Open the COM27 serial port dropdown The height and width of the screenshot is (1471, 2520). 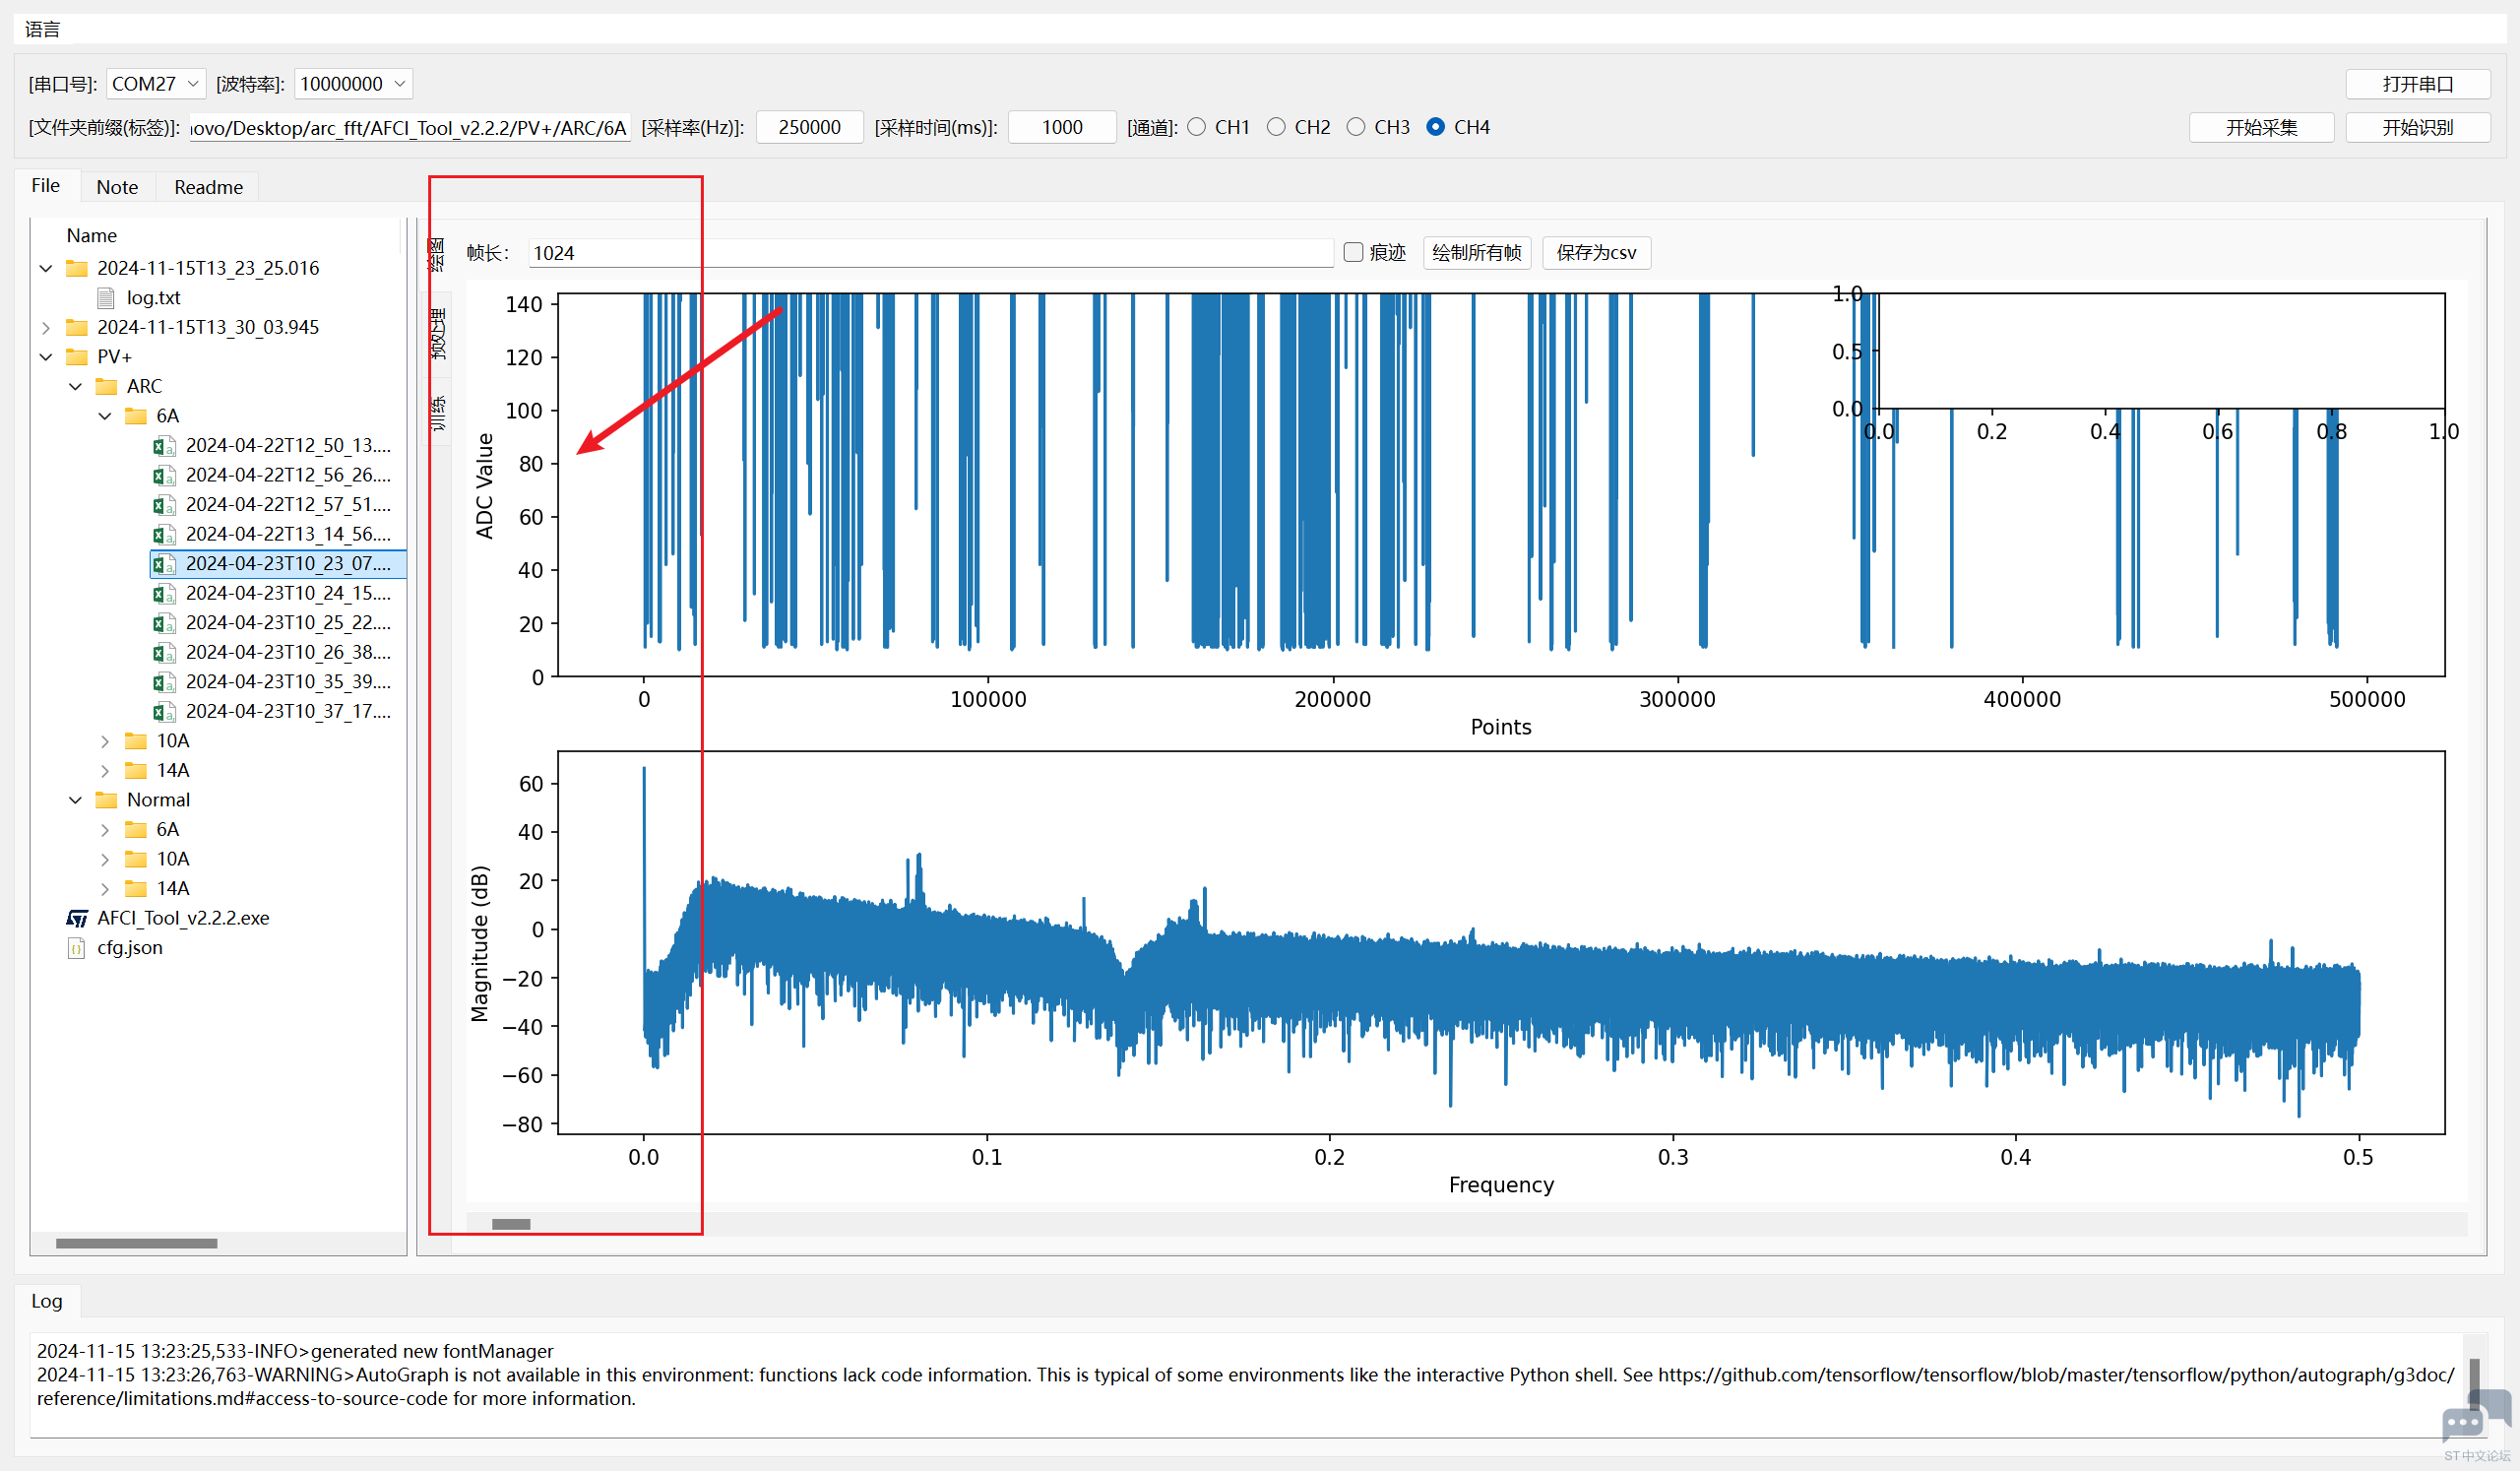pos(156,84)
